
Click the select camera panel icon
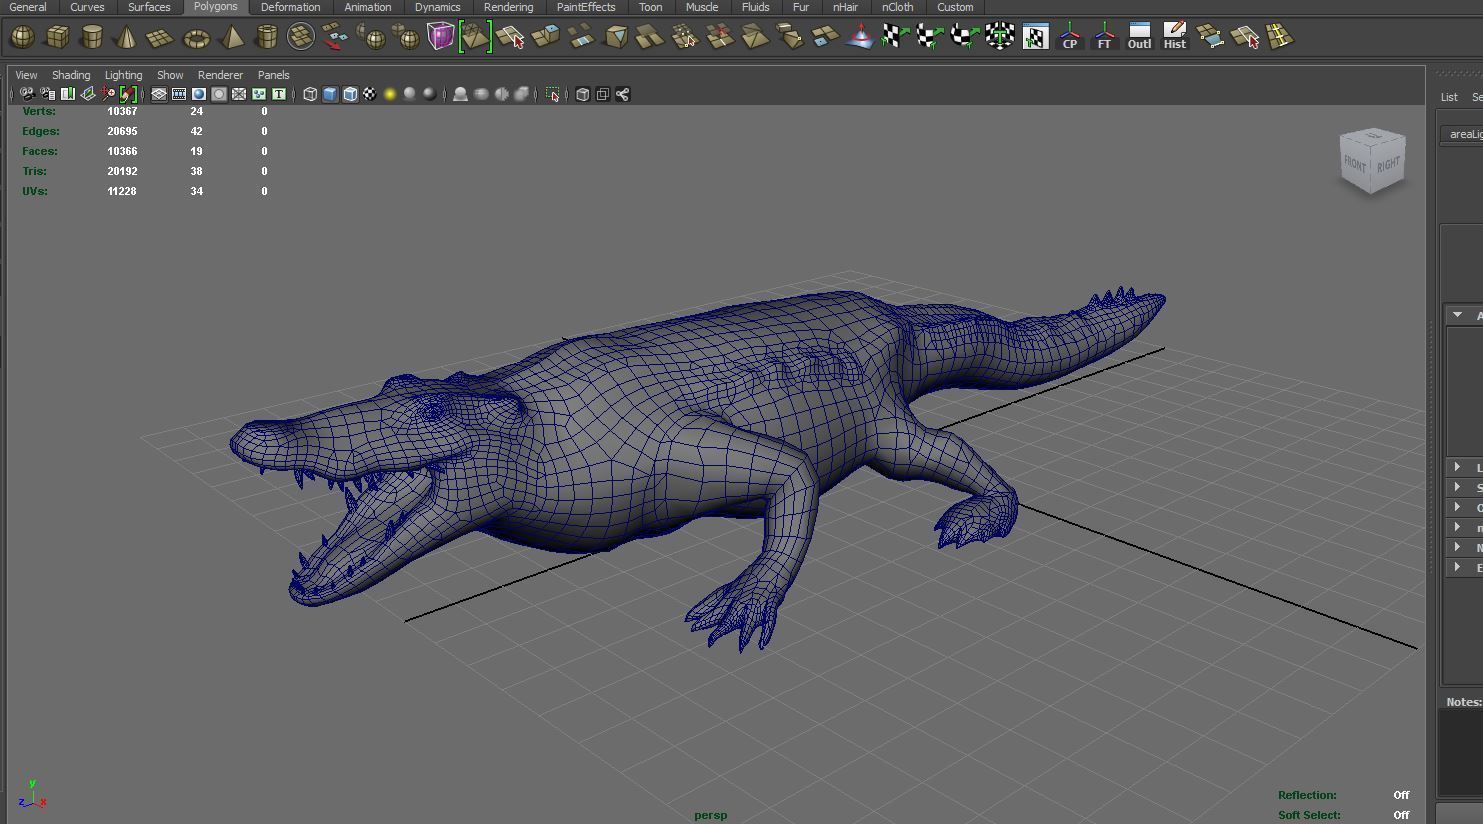coord(28,94)
